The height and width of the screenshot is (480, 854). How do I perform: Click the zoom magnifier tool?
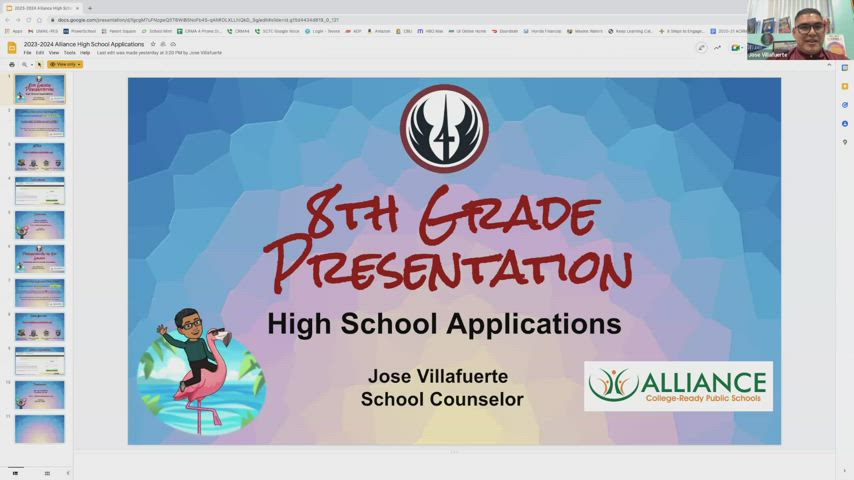(24, 64)
